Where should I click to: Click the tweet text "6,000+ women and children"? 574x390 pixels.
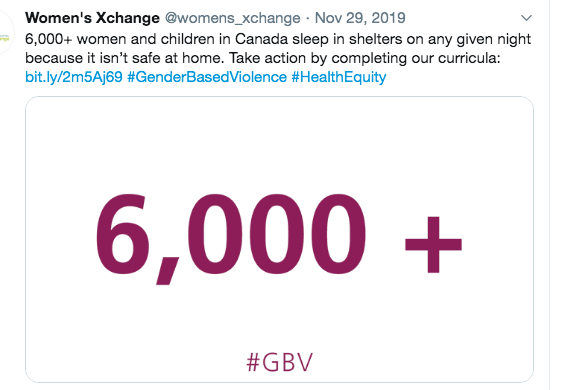(116, 39)
